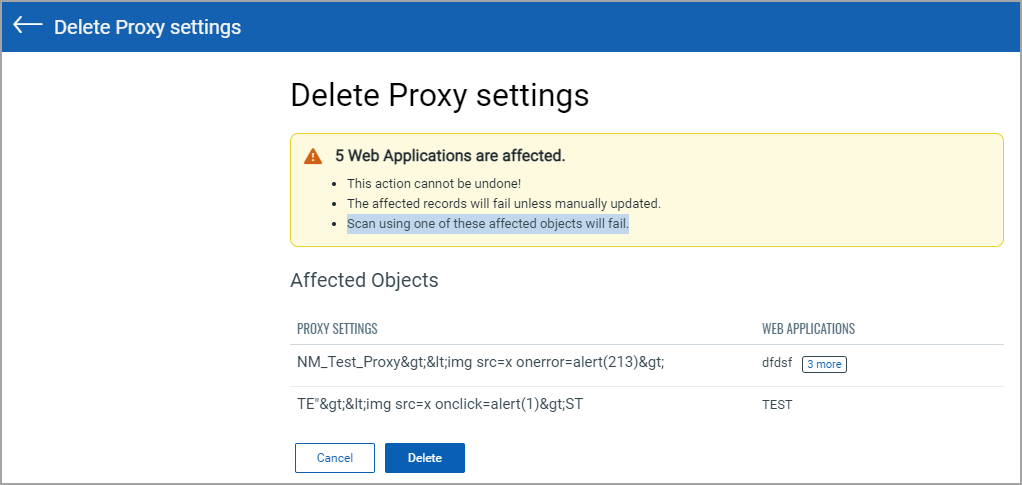Click the PROXY SETTINGS column header
1022x485 pixels.
(337, 329)
